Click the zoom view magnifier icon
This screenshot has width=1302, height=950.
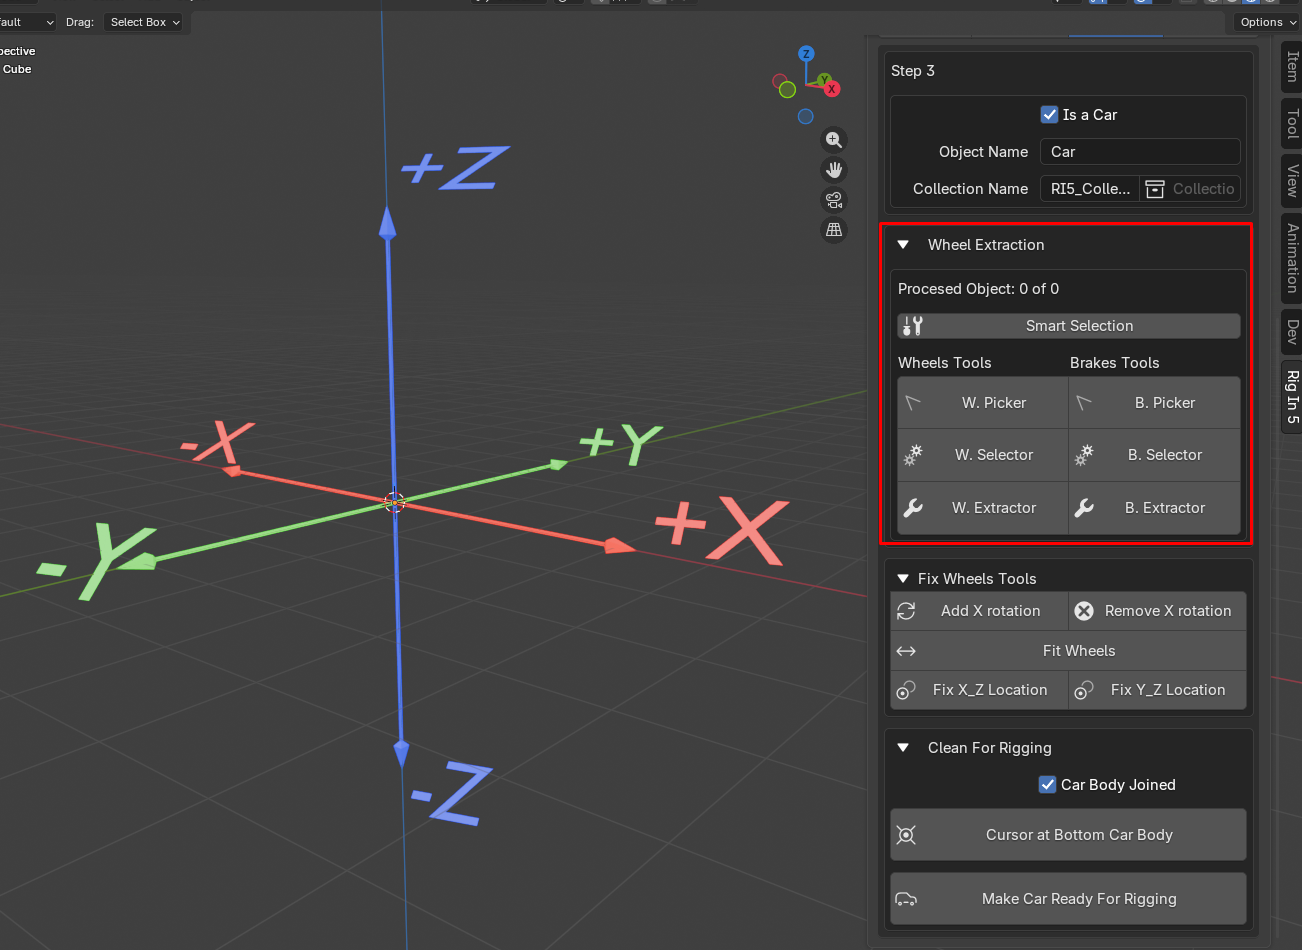834,140
